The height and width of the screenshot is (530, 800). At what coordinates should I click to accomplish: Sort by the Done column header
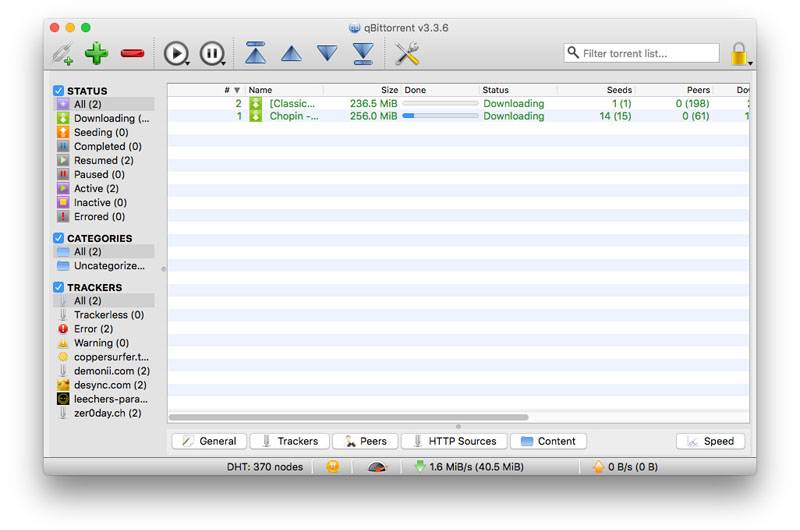tap(440, 90)
